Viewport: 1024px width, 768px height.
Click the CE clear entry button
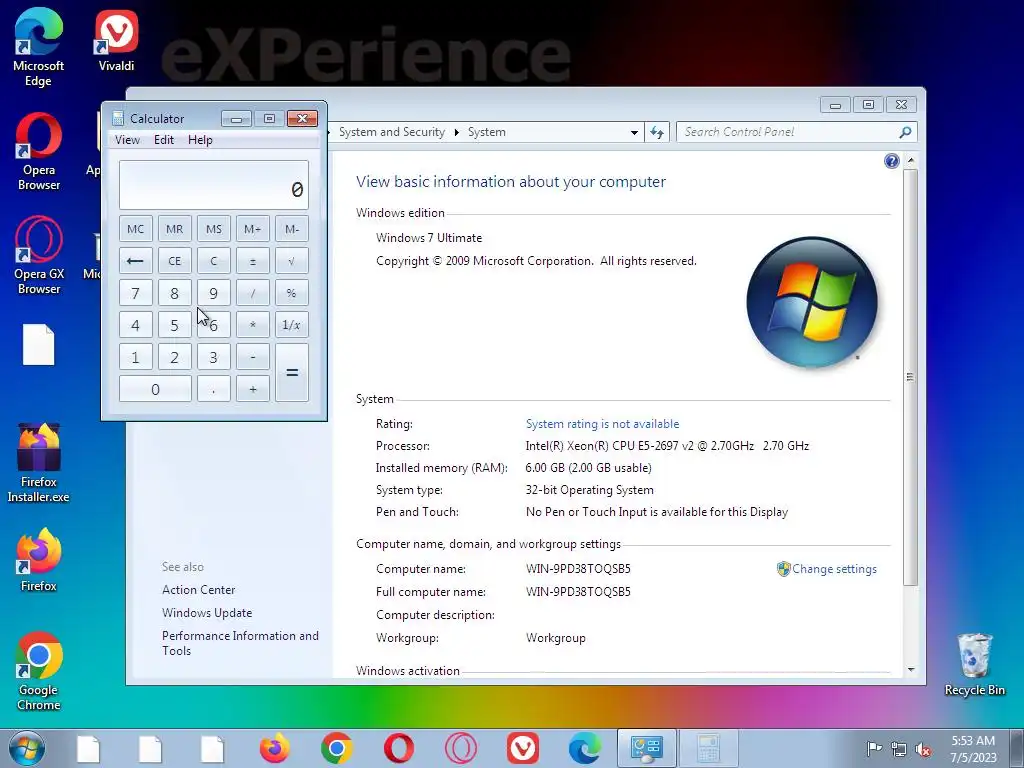[x=174, y=261]
